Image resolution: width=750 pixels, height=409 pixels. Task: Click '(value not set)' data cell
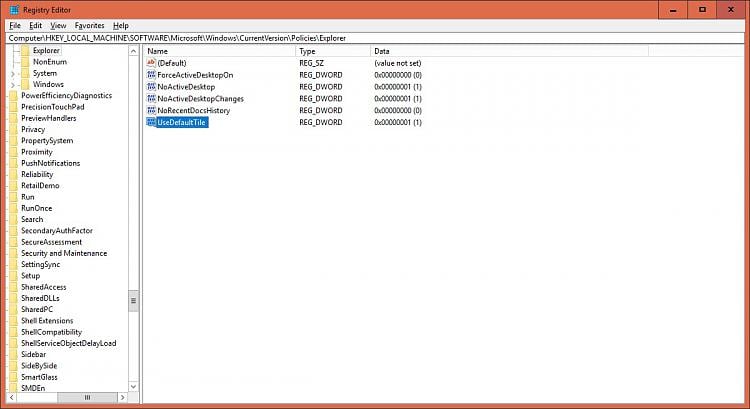coord(397,63)
